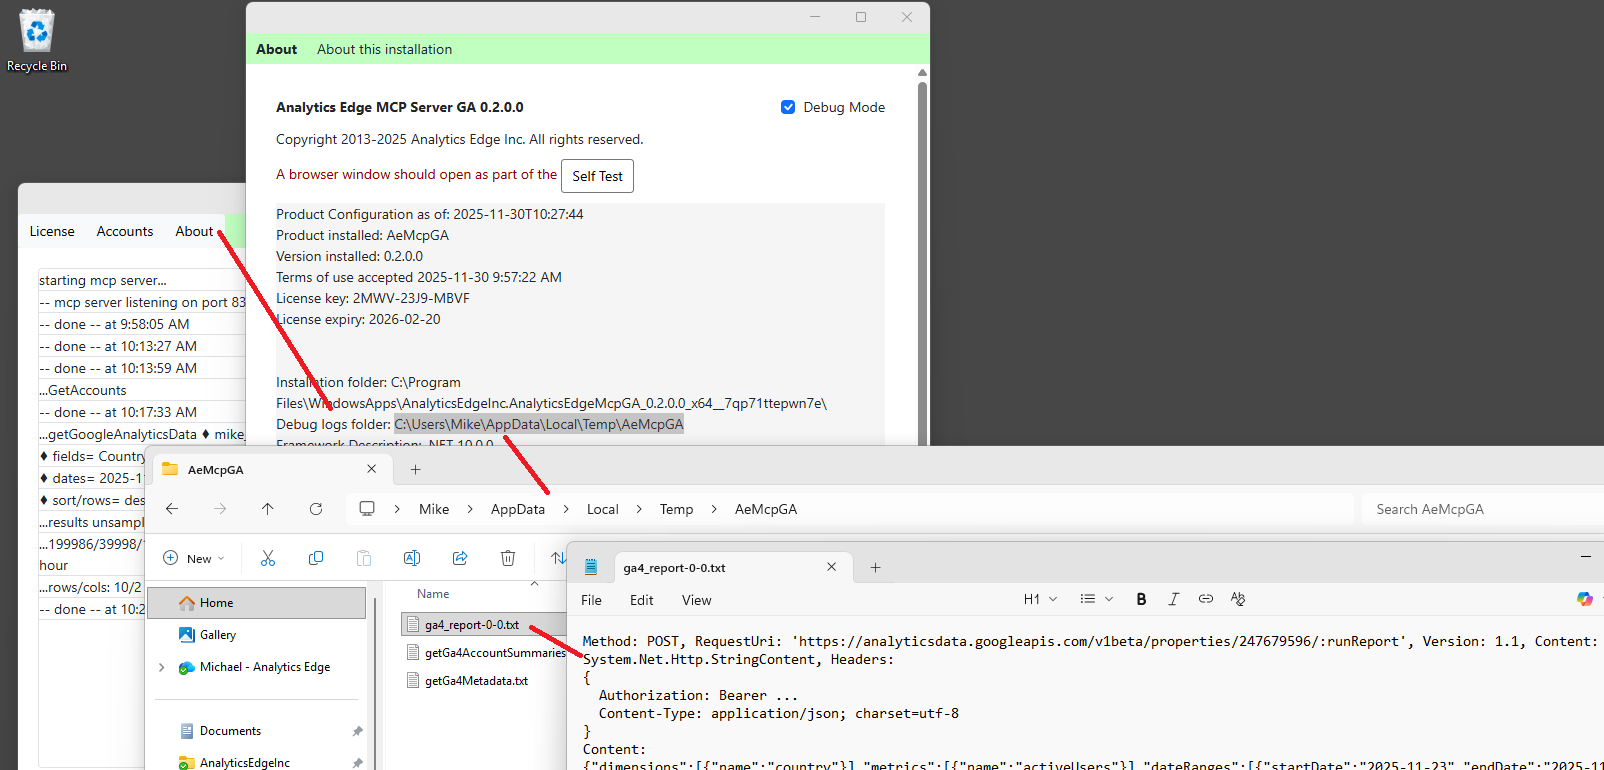Open the New dropdown in File Explorer
This screenshot has width=1604, height=770.
194,558
